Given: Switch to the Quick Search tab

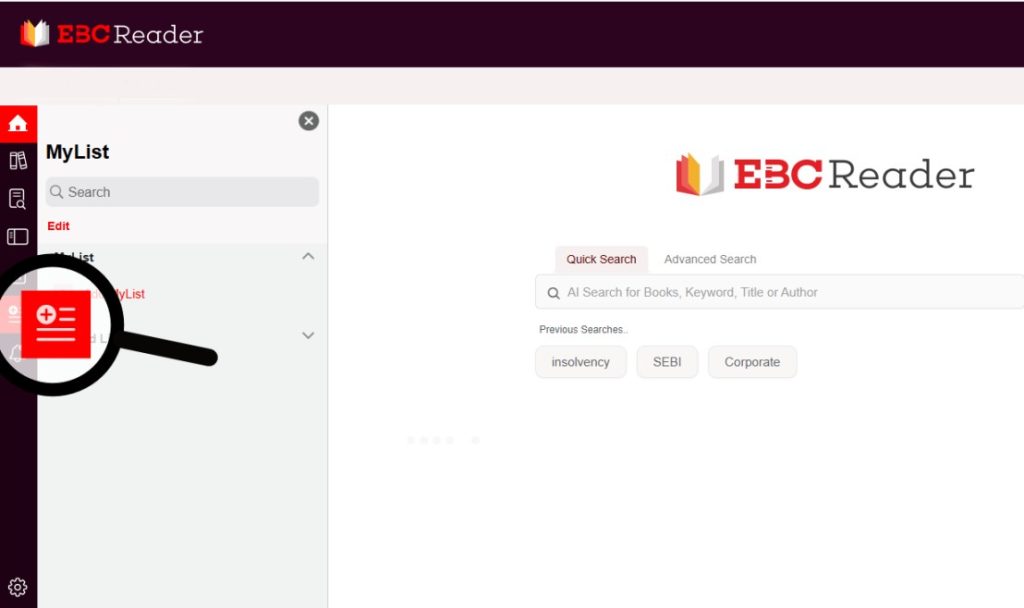Looking at the screenshot, I should [x=601, y=259].
